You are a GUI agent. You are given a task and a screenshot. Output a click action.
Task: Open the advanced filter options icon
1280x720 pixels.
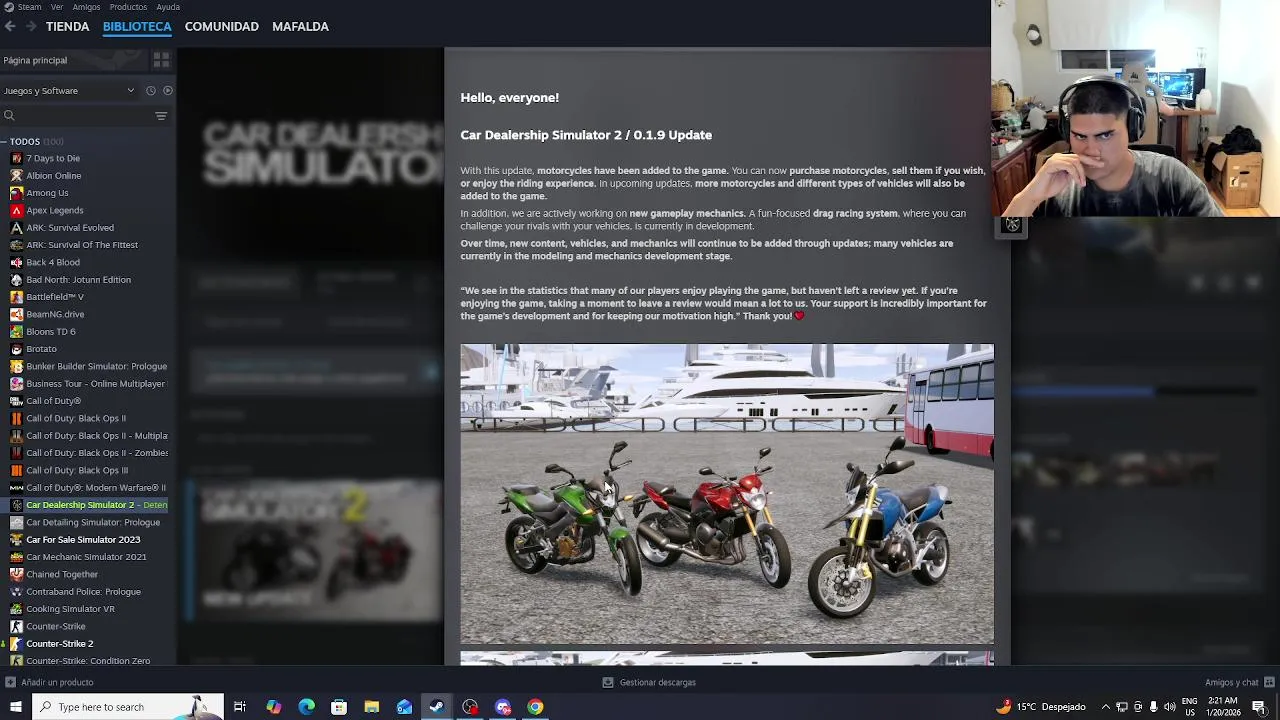pyautogui.click(x=161, y=116)
